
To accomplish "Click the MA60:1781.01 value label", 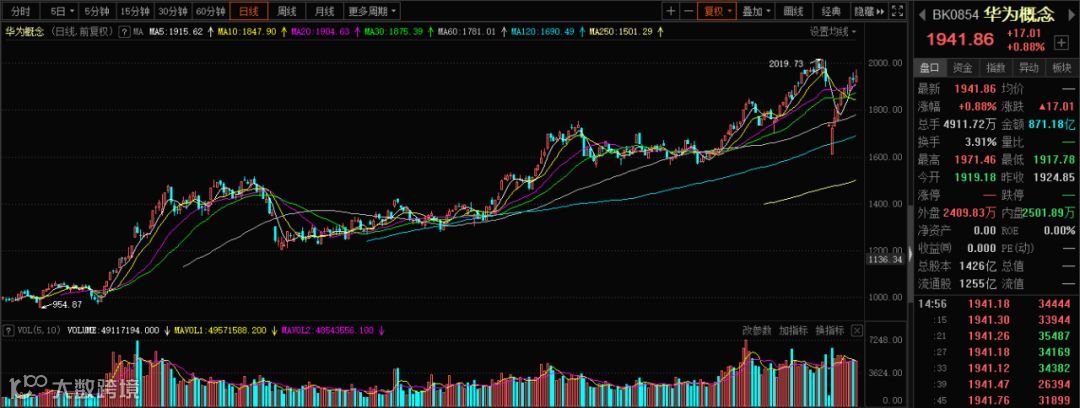I will tap(467, 32).
